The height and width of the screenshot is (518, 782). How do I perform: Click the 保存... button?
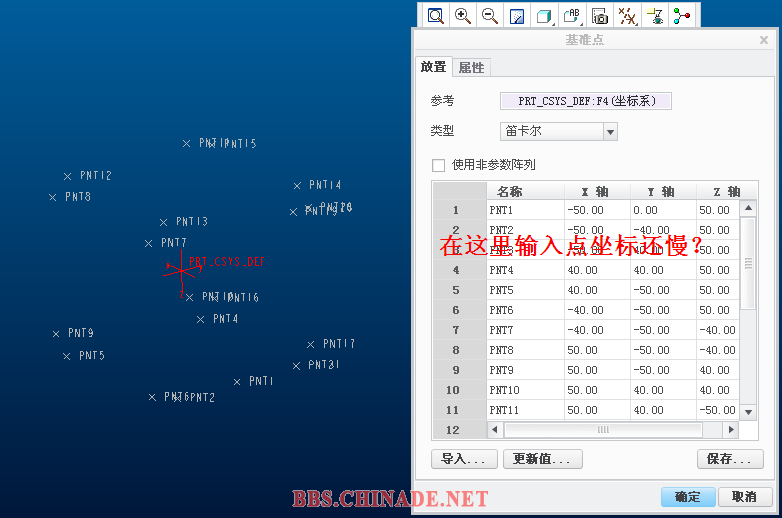pyautogui.click(x=730, y=459)
